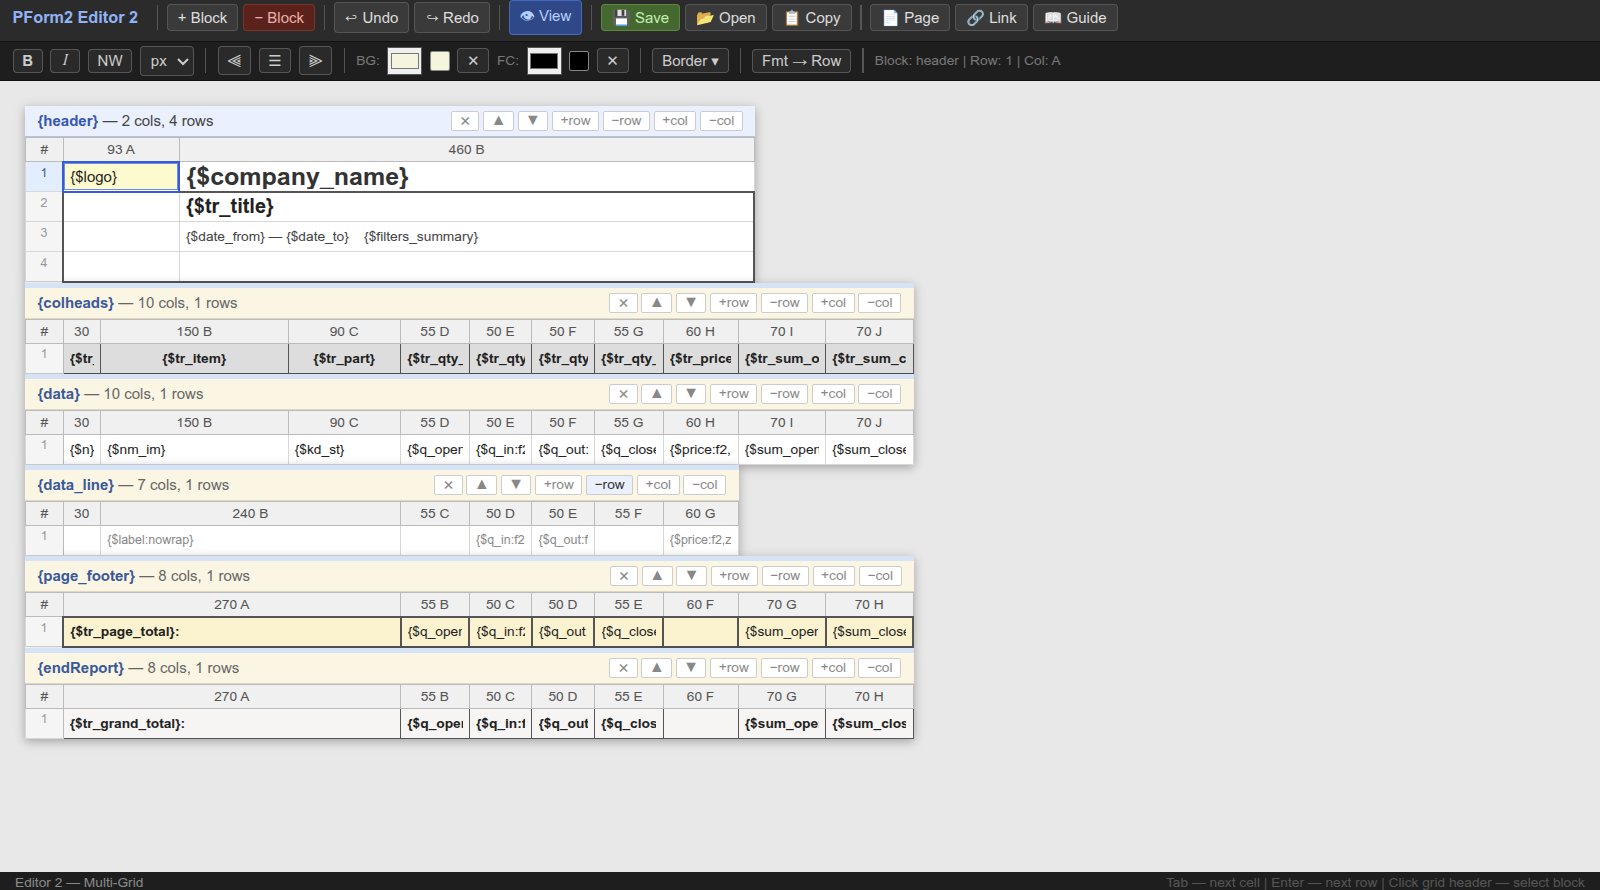Delete the header block
The height and width of the screenshot is (890, 1600).
465,121
